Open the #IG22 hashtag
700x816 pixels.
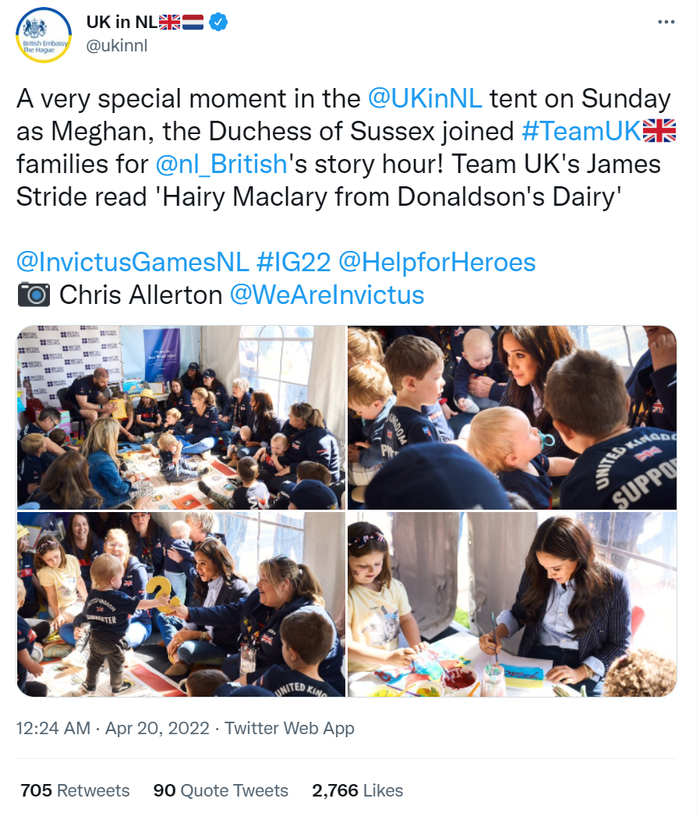[x=294, y=262]
